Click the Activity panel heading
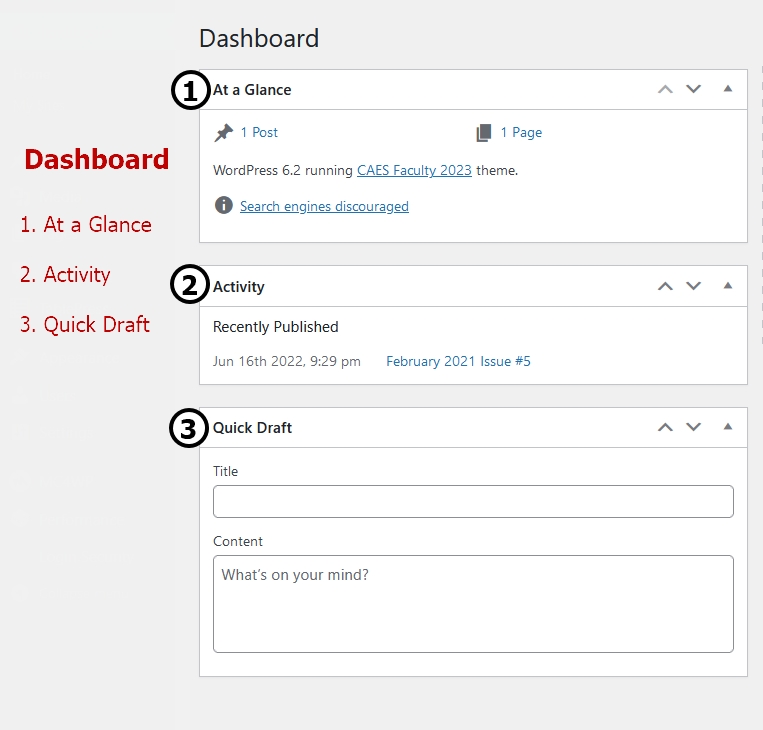 point(238,287)
